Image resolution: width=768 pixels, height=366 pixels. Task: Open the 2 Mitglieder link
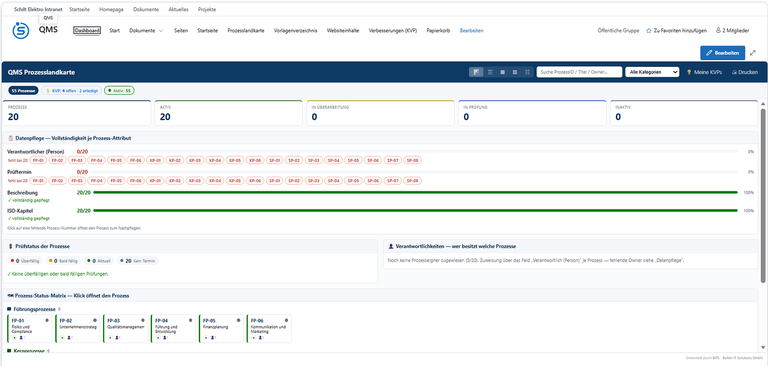[732, 30]
